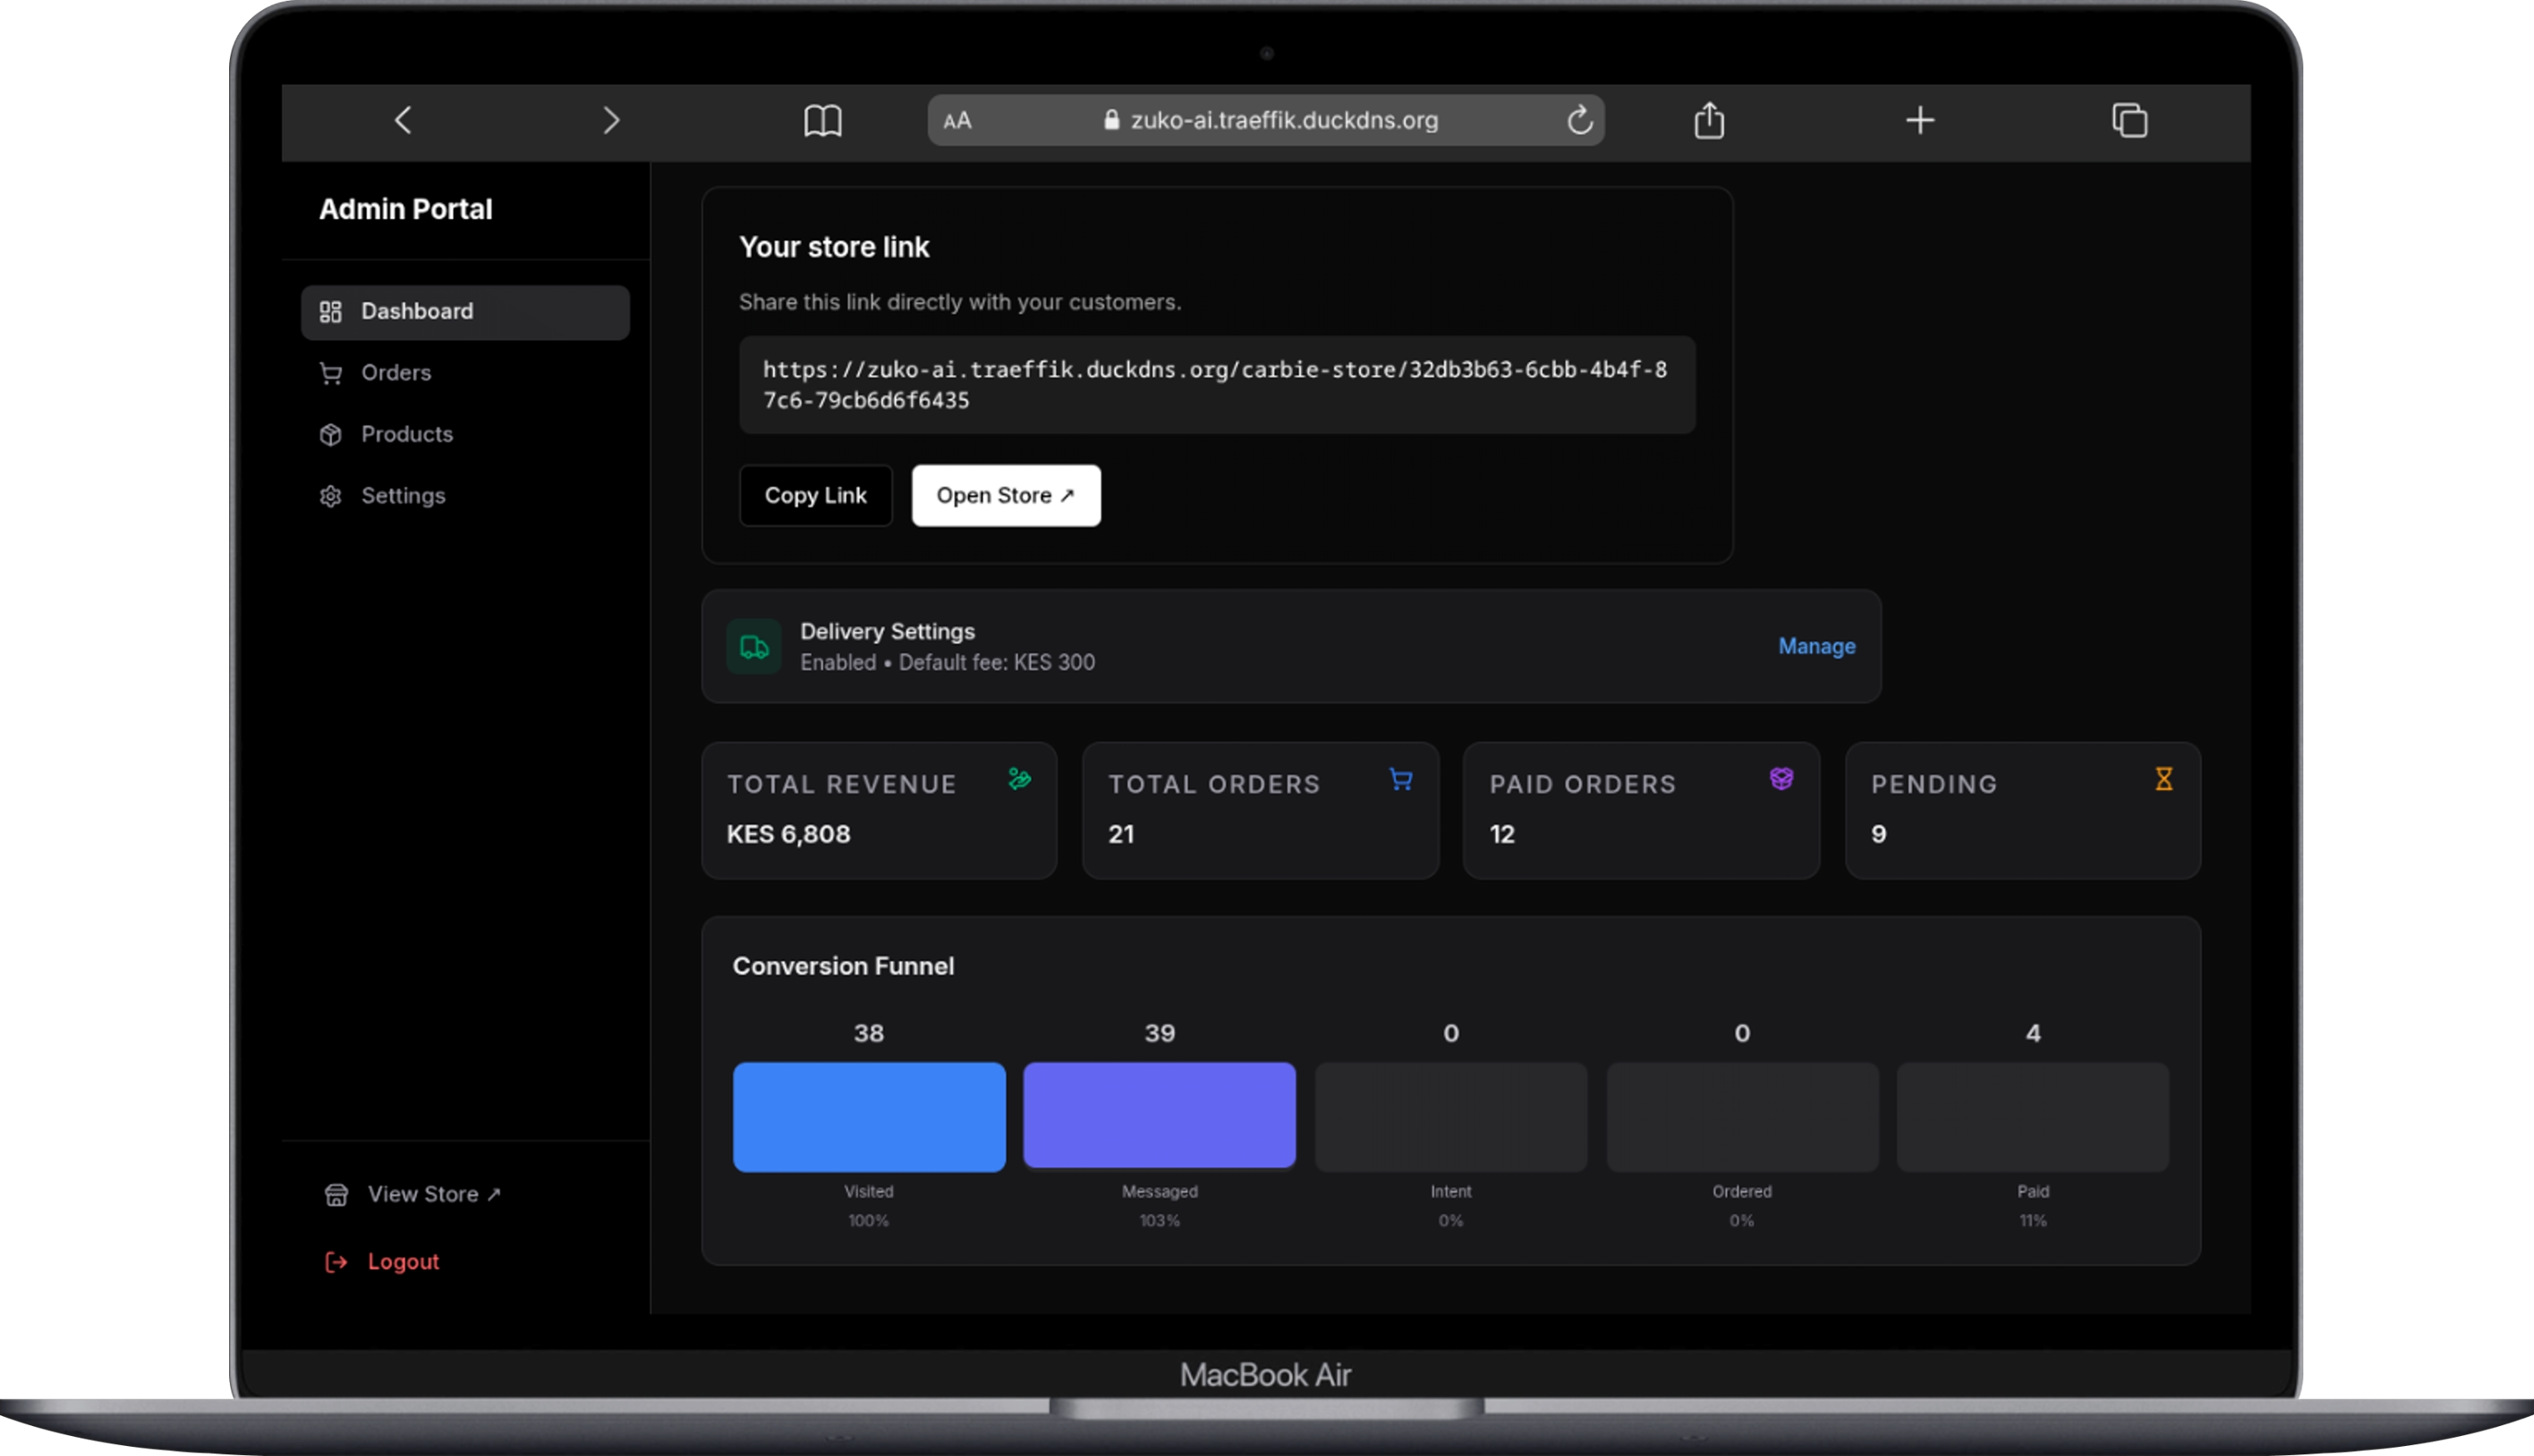Click Safari's share icon
This screenshot has width=2534, height=1456.
click(x=1709, y=120)
